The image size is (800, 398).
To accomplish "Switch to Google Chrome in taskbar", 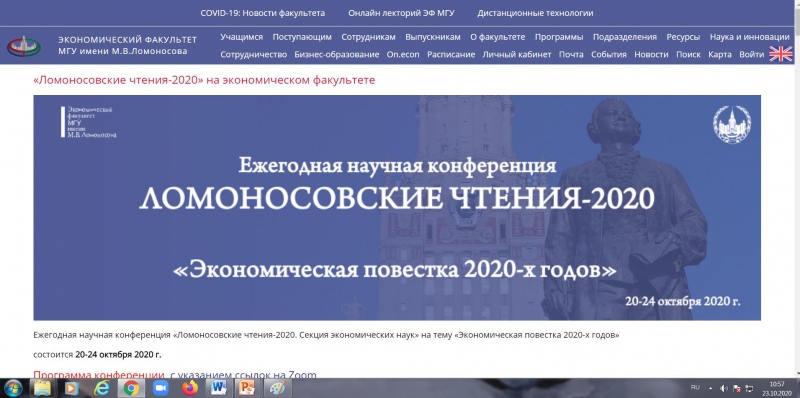I will point(131,388).
